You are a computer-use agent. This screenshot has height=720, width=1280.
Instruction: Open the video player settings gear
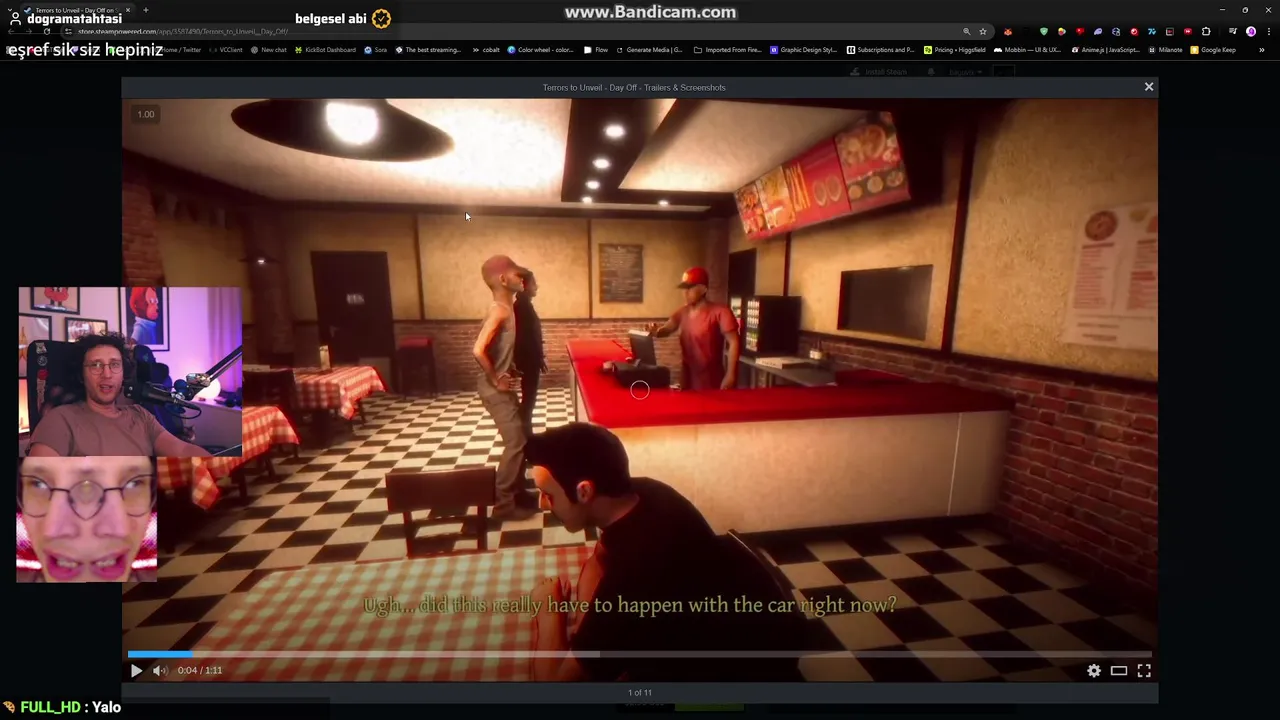pyautogui.click(x=1094, y=670)
